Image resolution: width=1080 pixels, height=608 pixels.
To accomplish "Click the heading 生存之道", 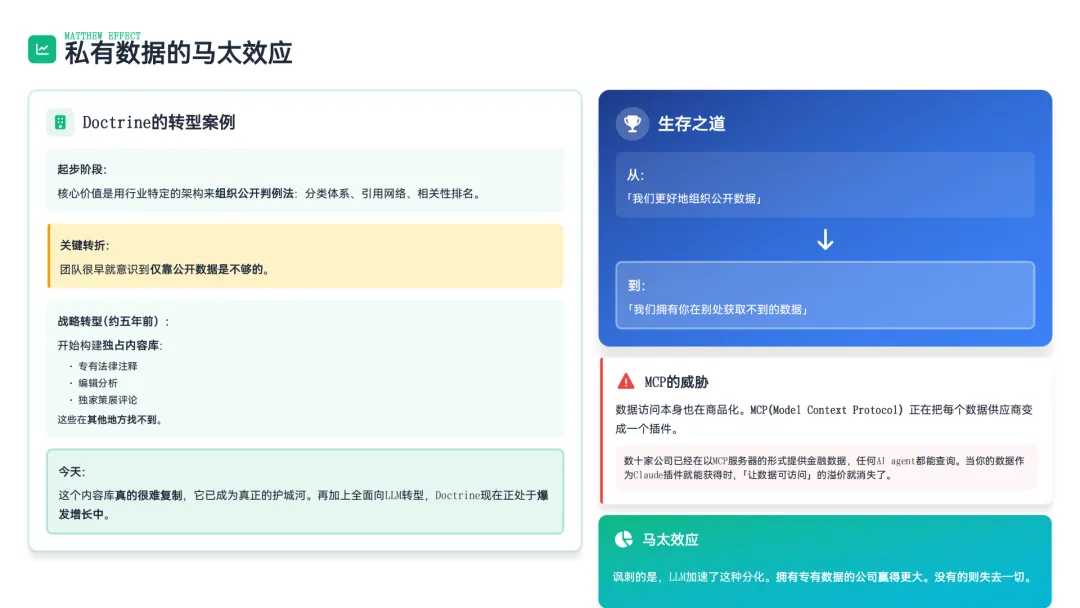I will (692, 124).
